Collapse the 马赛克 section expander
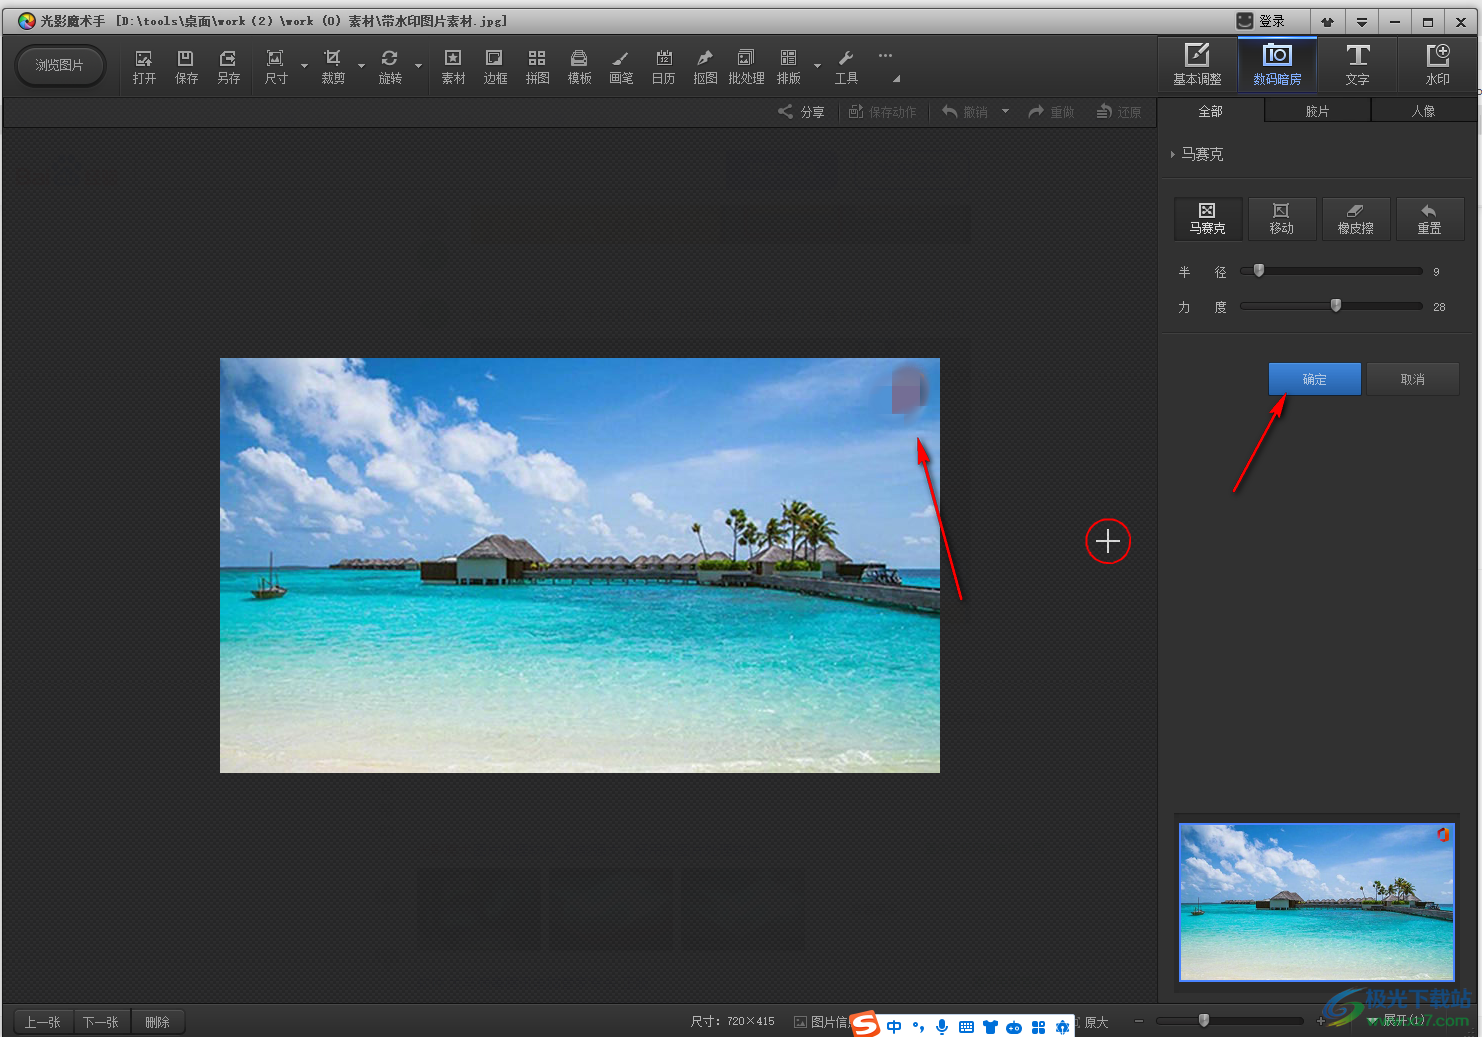The image size is (1482, 1037). (x=1173, y=154)
